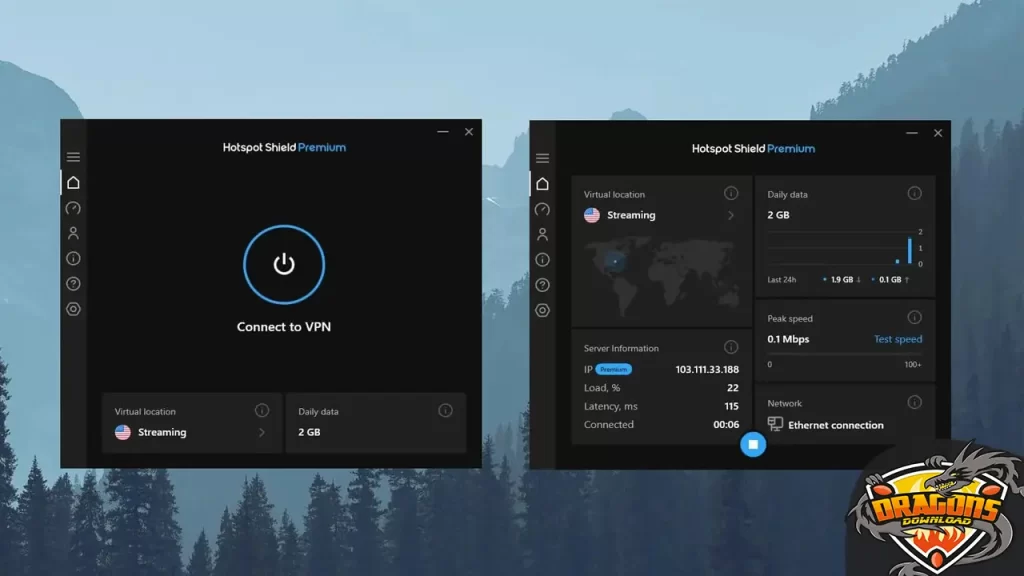Viewport: 1024px width, 576px height.
Task: Click help question icon in right window sidebar
Action: (542, 285)
